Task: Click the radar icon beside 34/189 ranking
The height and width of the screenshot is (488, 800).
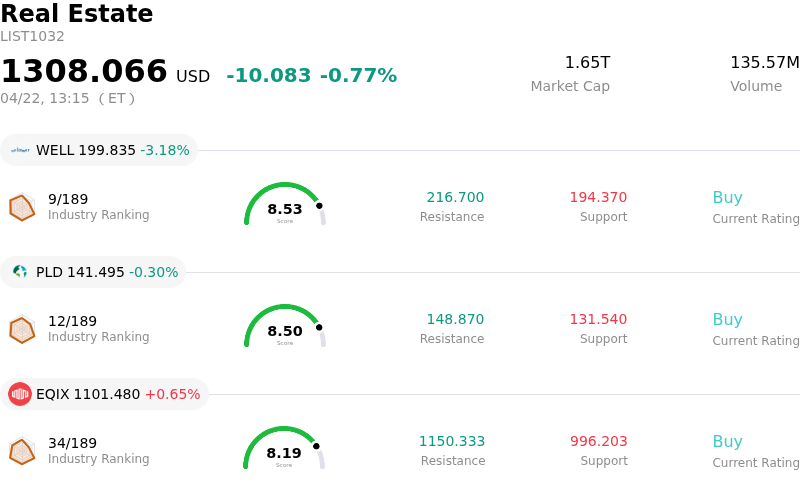Action: pyautogui.click(x=22, y=451)
